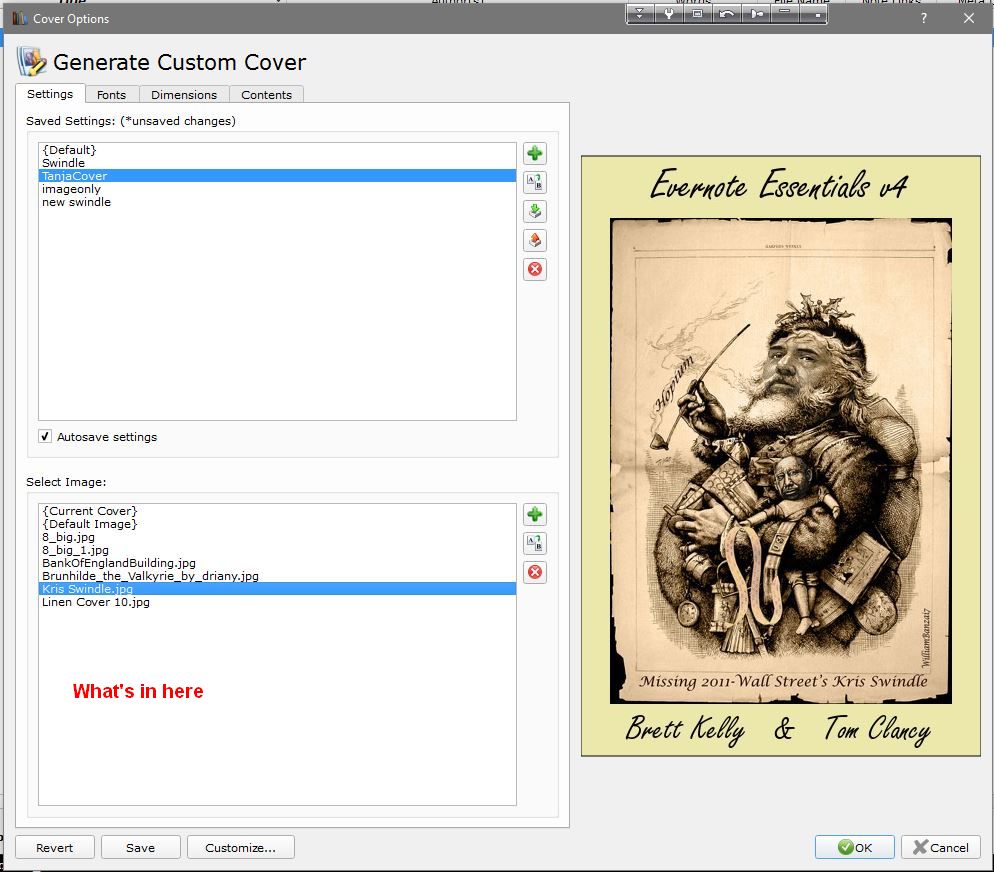
Task: Select the imageonly saved setting
Action: [277, 189]
